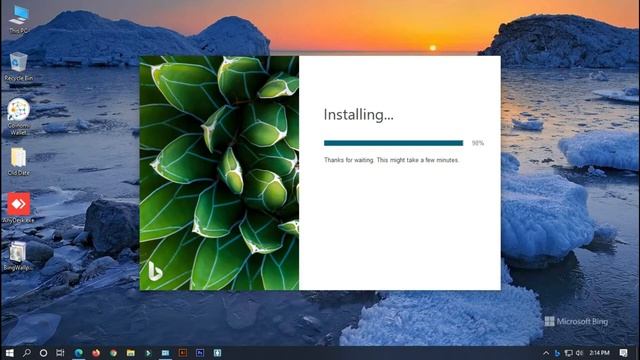Launch the Wallet desktop shortcut
Screen dimensions: 640x360
18,116
